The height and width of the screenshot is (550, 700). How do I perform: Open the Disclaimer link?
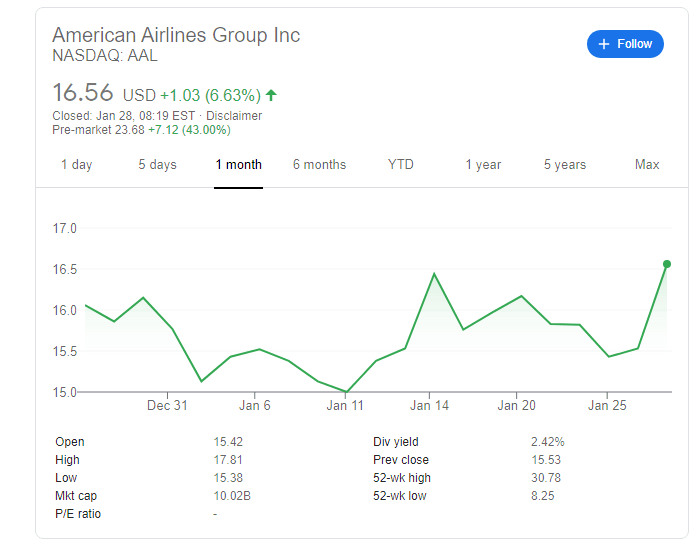click(234, 116)
